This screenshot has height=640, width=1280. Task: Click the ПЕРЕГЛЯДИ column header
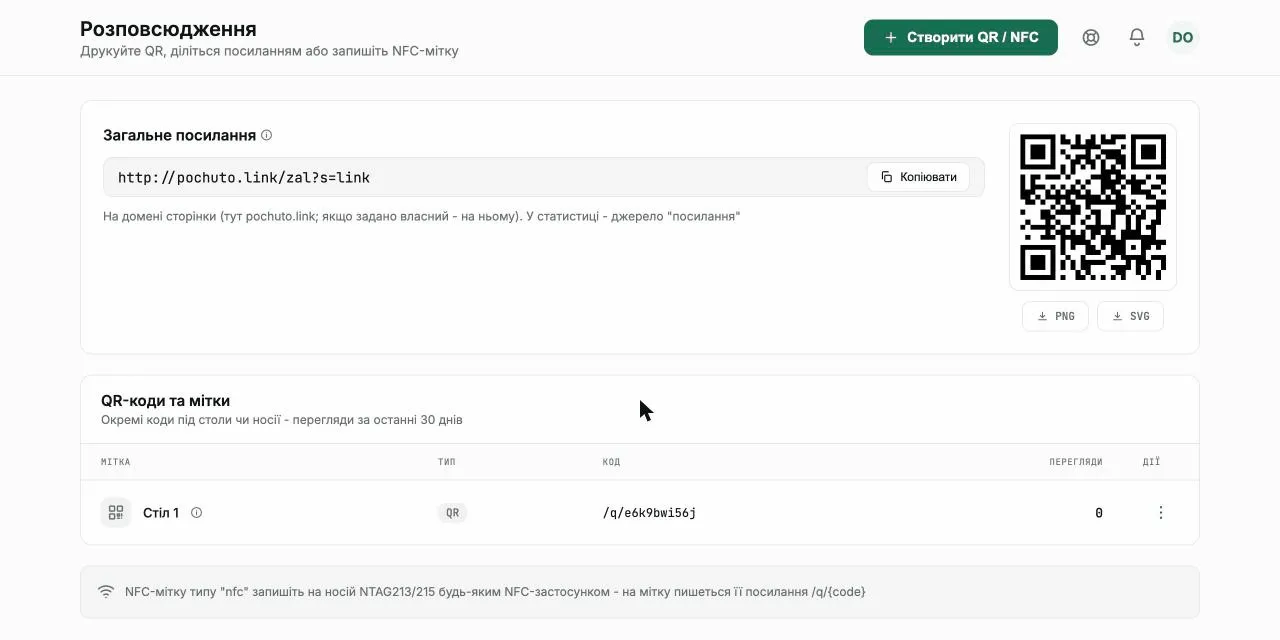coord(1076,462)
